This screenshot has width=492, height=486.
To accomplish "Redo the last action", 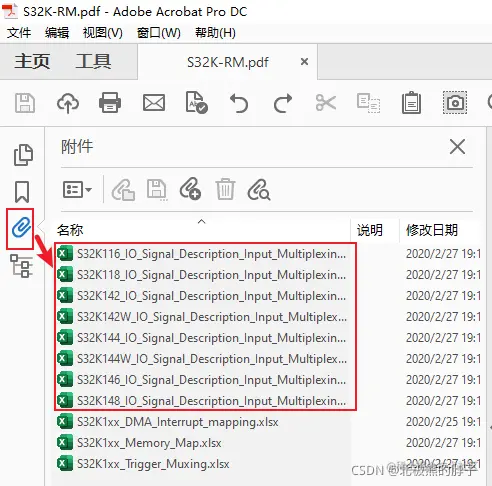I will (x=283, y=103).
